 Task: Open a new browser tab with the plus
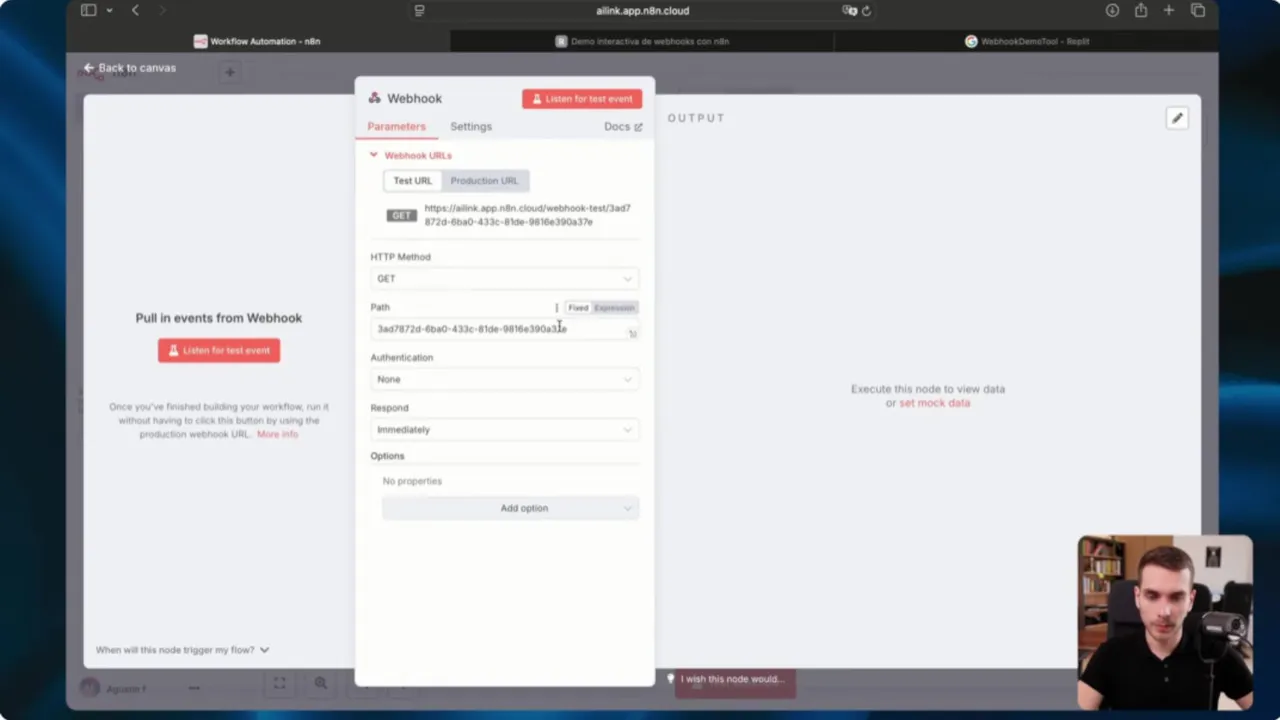point(1168,11)
